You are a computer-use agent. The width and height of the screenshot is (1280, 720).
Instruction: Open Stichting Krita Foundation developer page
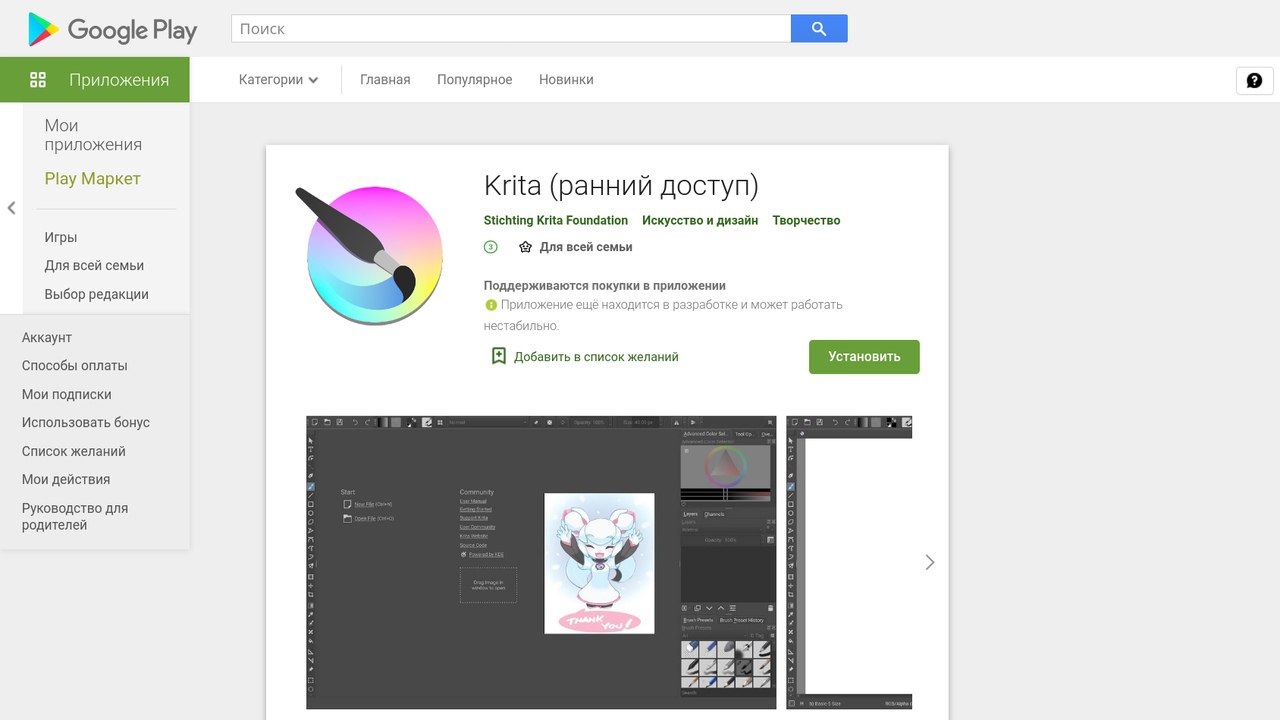pyautogui.click(x=556, y=221)
